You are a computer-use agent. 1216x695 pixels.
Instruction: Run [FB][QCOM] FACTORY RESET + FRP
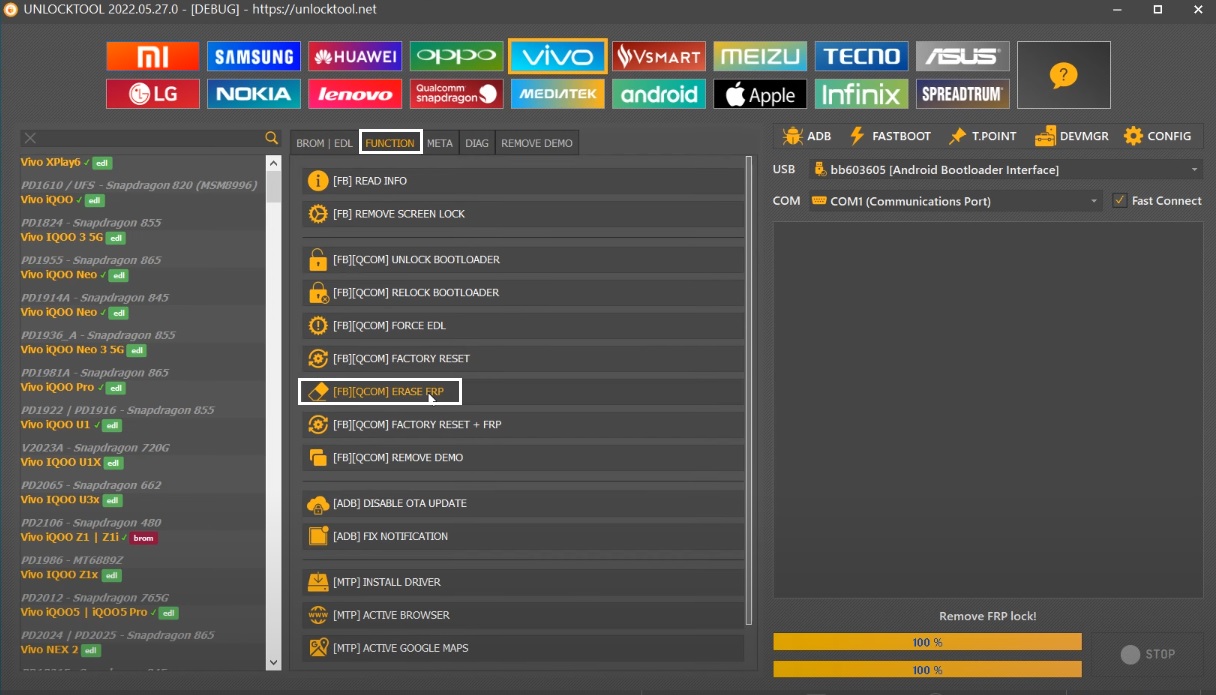[523, 425]
